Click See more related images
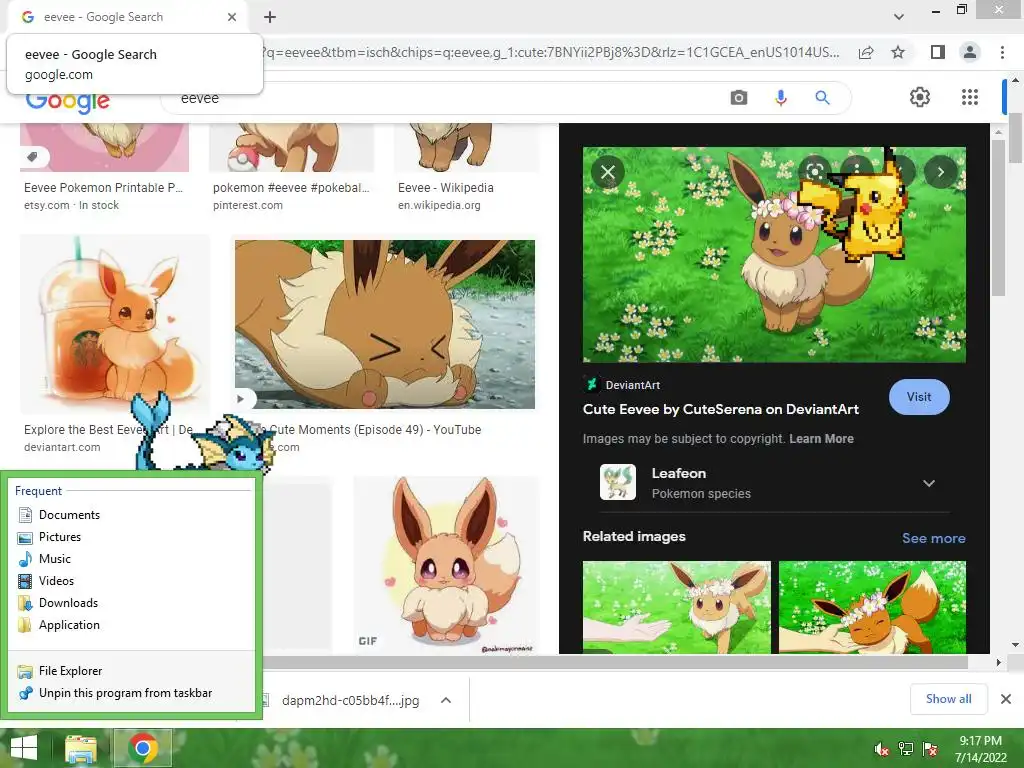Viewport: 1024px width, 768px height. click(x=933, y=538)
